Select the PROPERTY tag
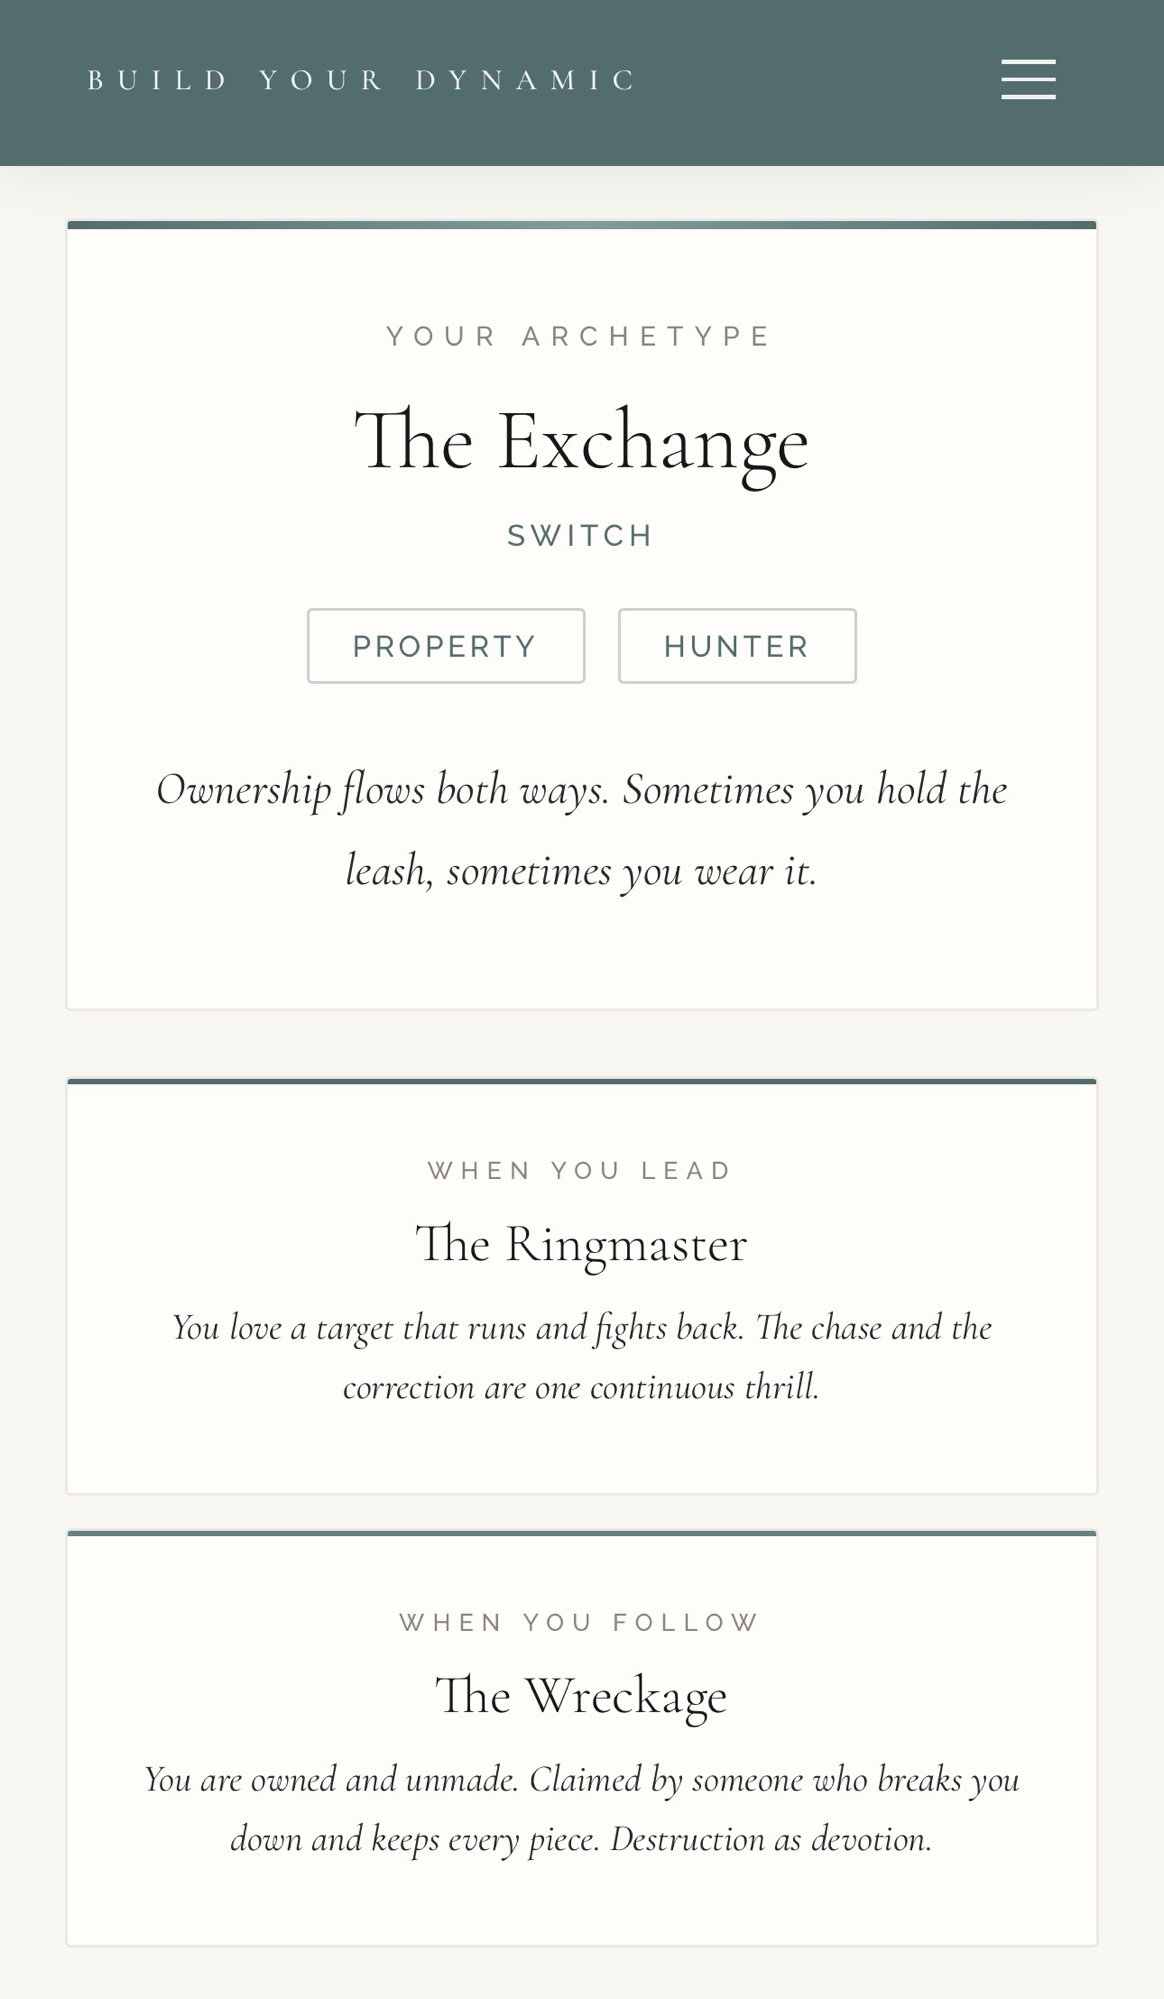Screen dimensions: 1164x1999 click(x=446, y=646)
